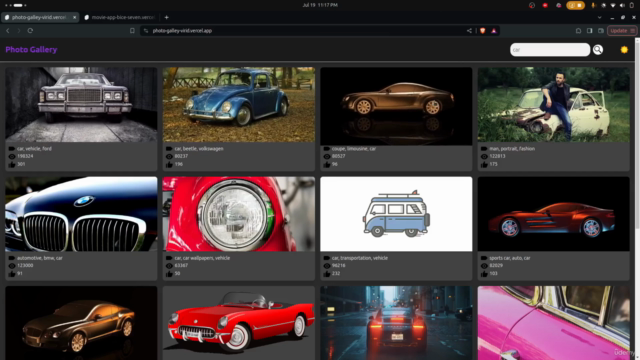Open the system clock Jul 19 date
This screenshot has width=640, height=360.
point(320,5)
